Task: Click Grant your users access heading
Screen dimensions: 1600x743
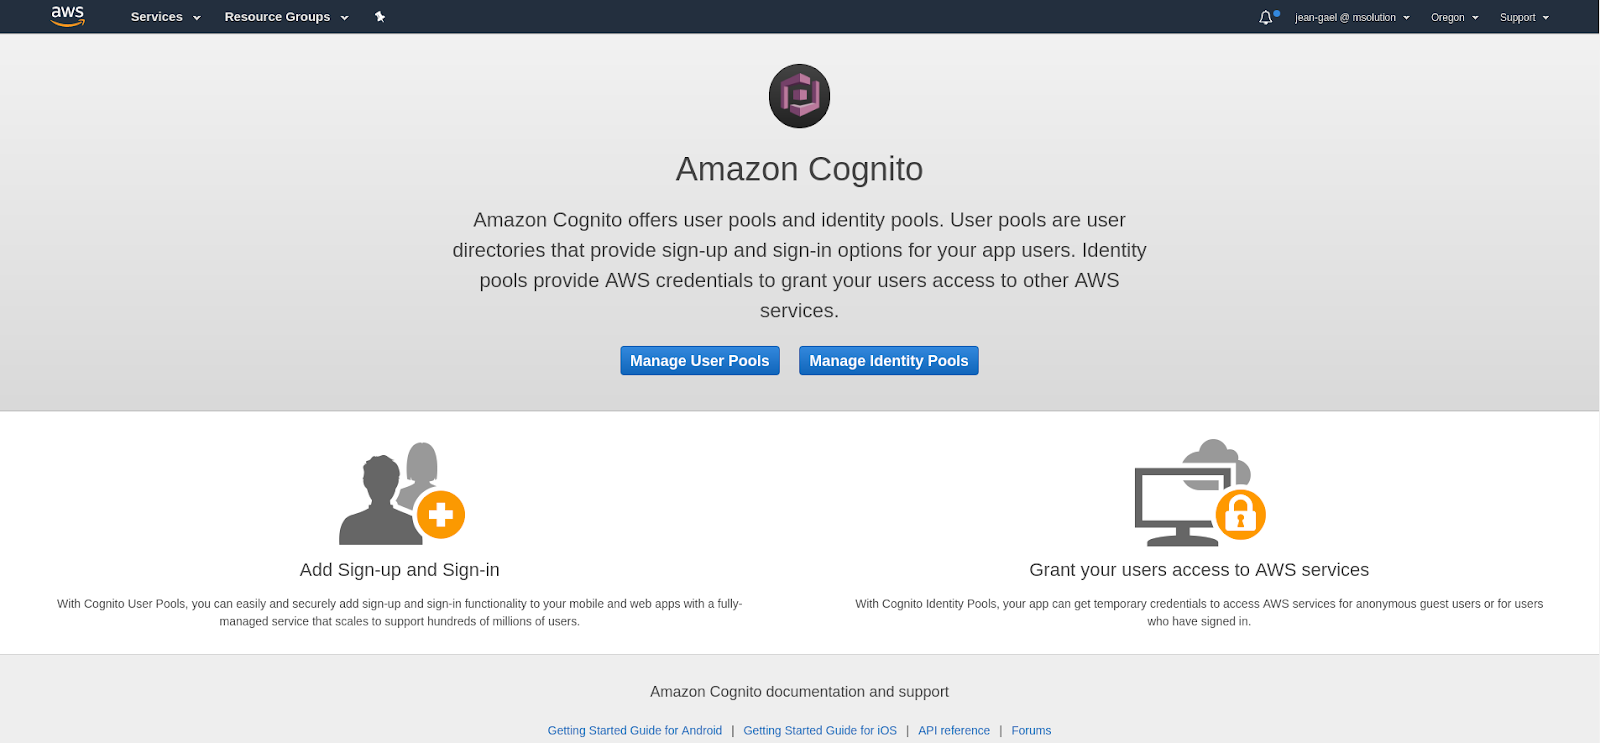Action: coord(1199,570)
